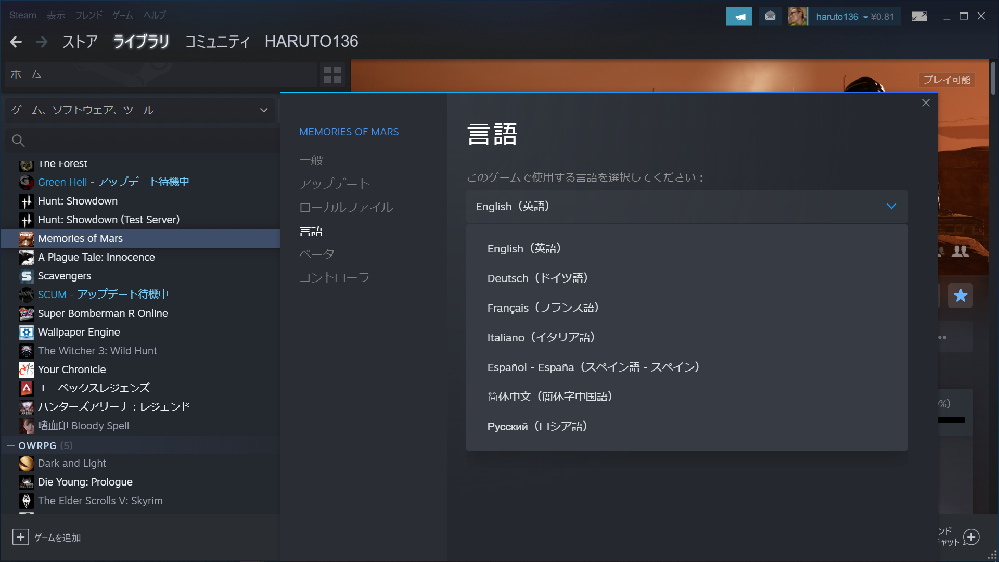Click the library search magnifier icon
Screen dimensions: 999x562
coord(18,140)
